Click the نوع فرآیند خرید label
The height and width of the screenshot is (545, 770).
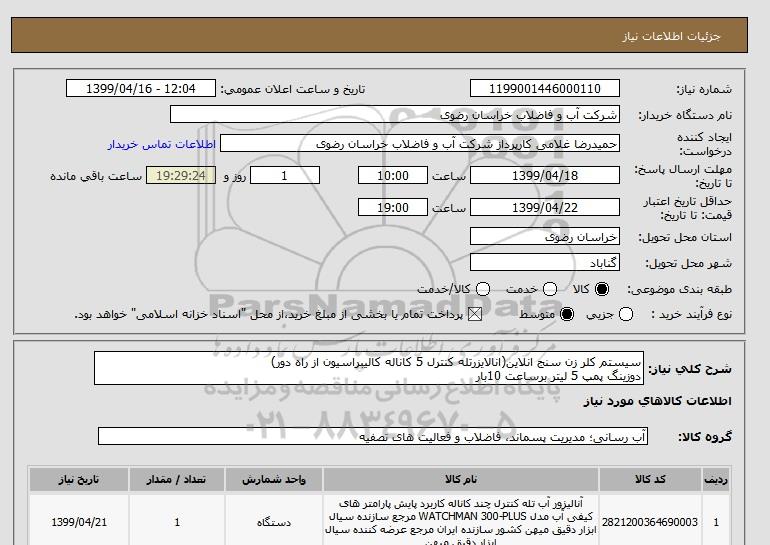691,314
